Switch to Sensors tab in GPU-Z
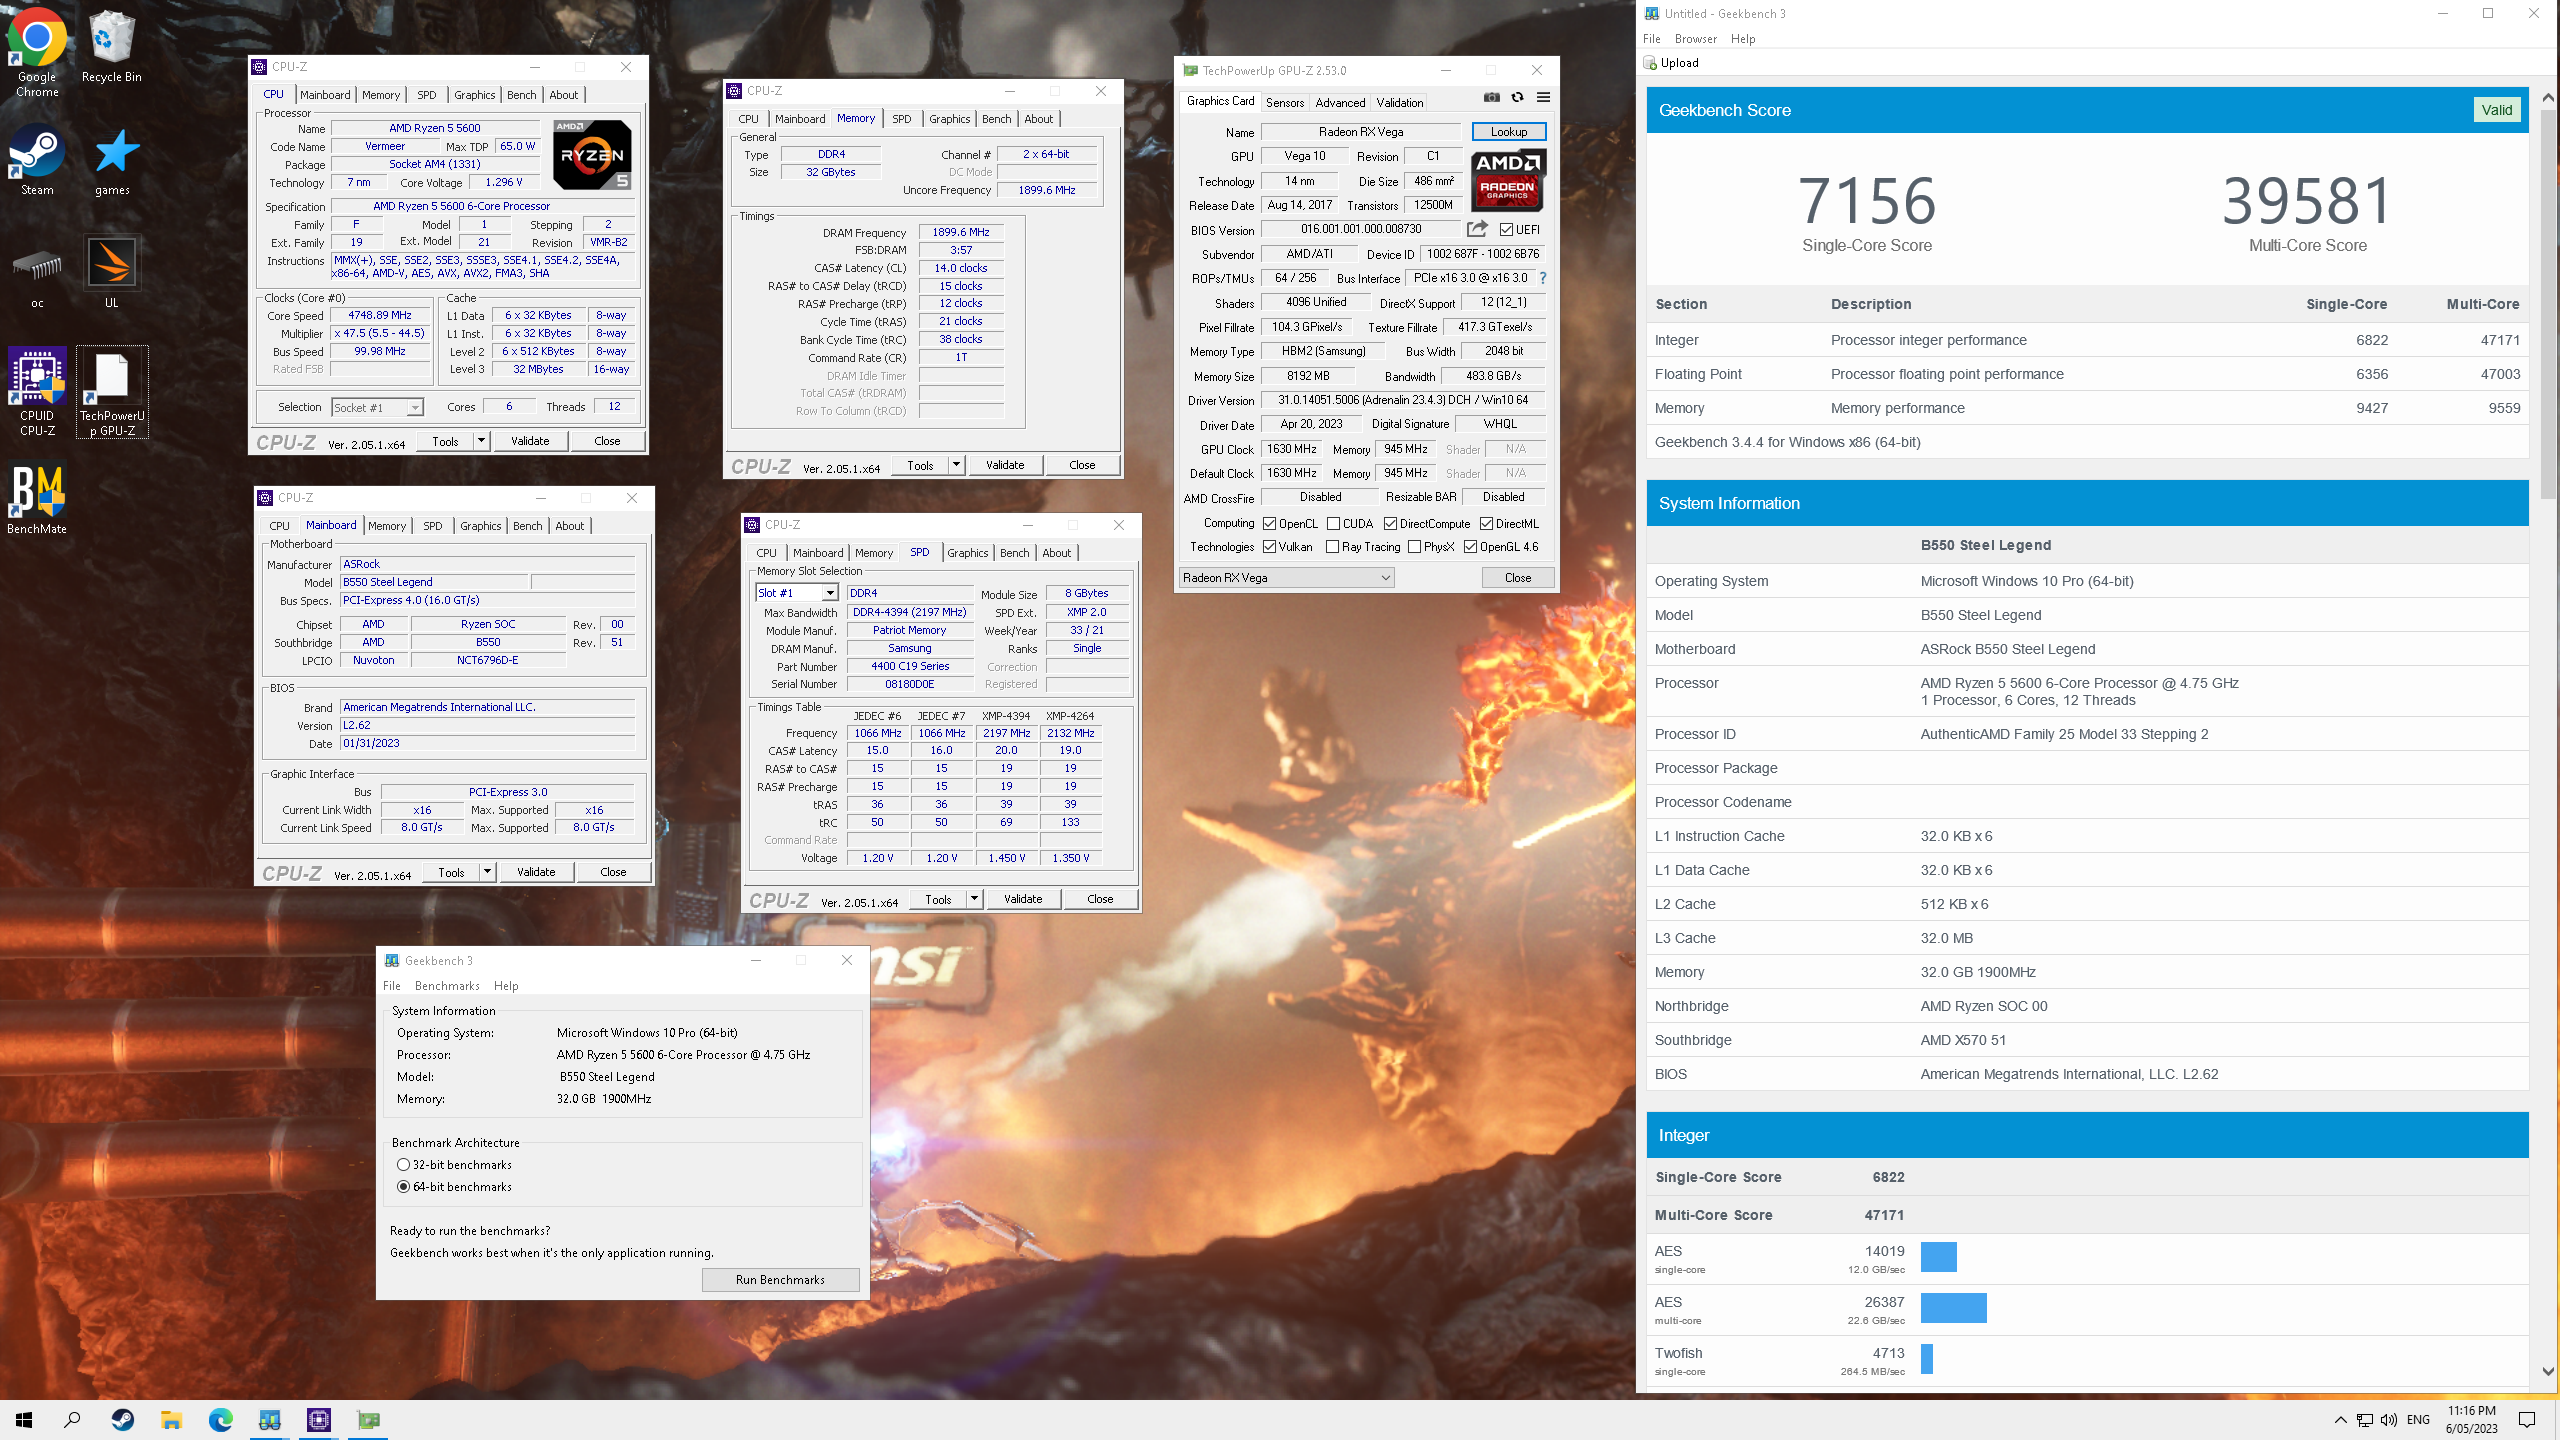This screenshot has height=1440, width=2560. [1285, 102]
